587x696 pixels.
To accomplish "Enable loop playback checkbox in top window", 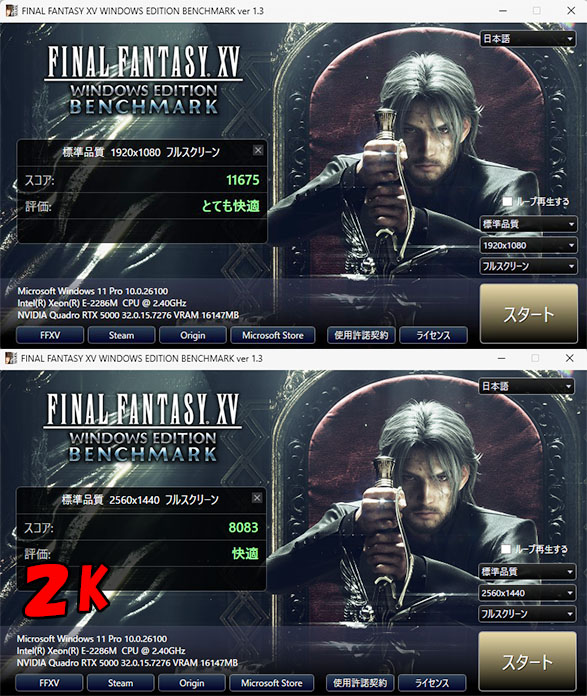I will coord(508,201).
